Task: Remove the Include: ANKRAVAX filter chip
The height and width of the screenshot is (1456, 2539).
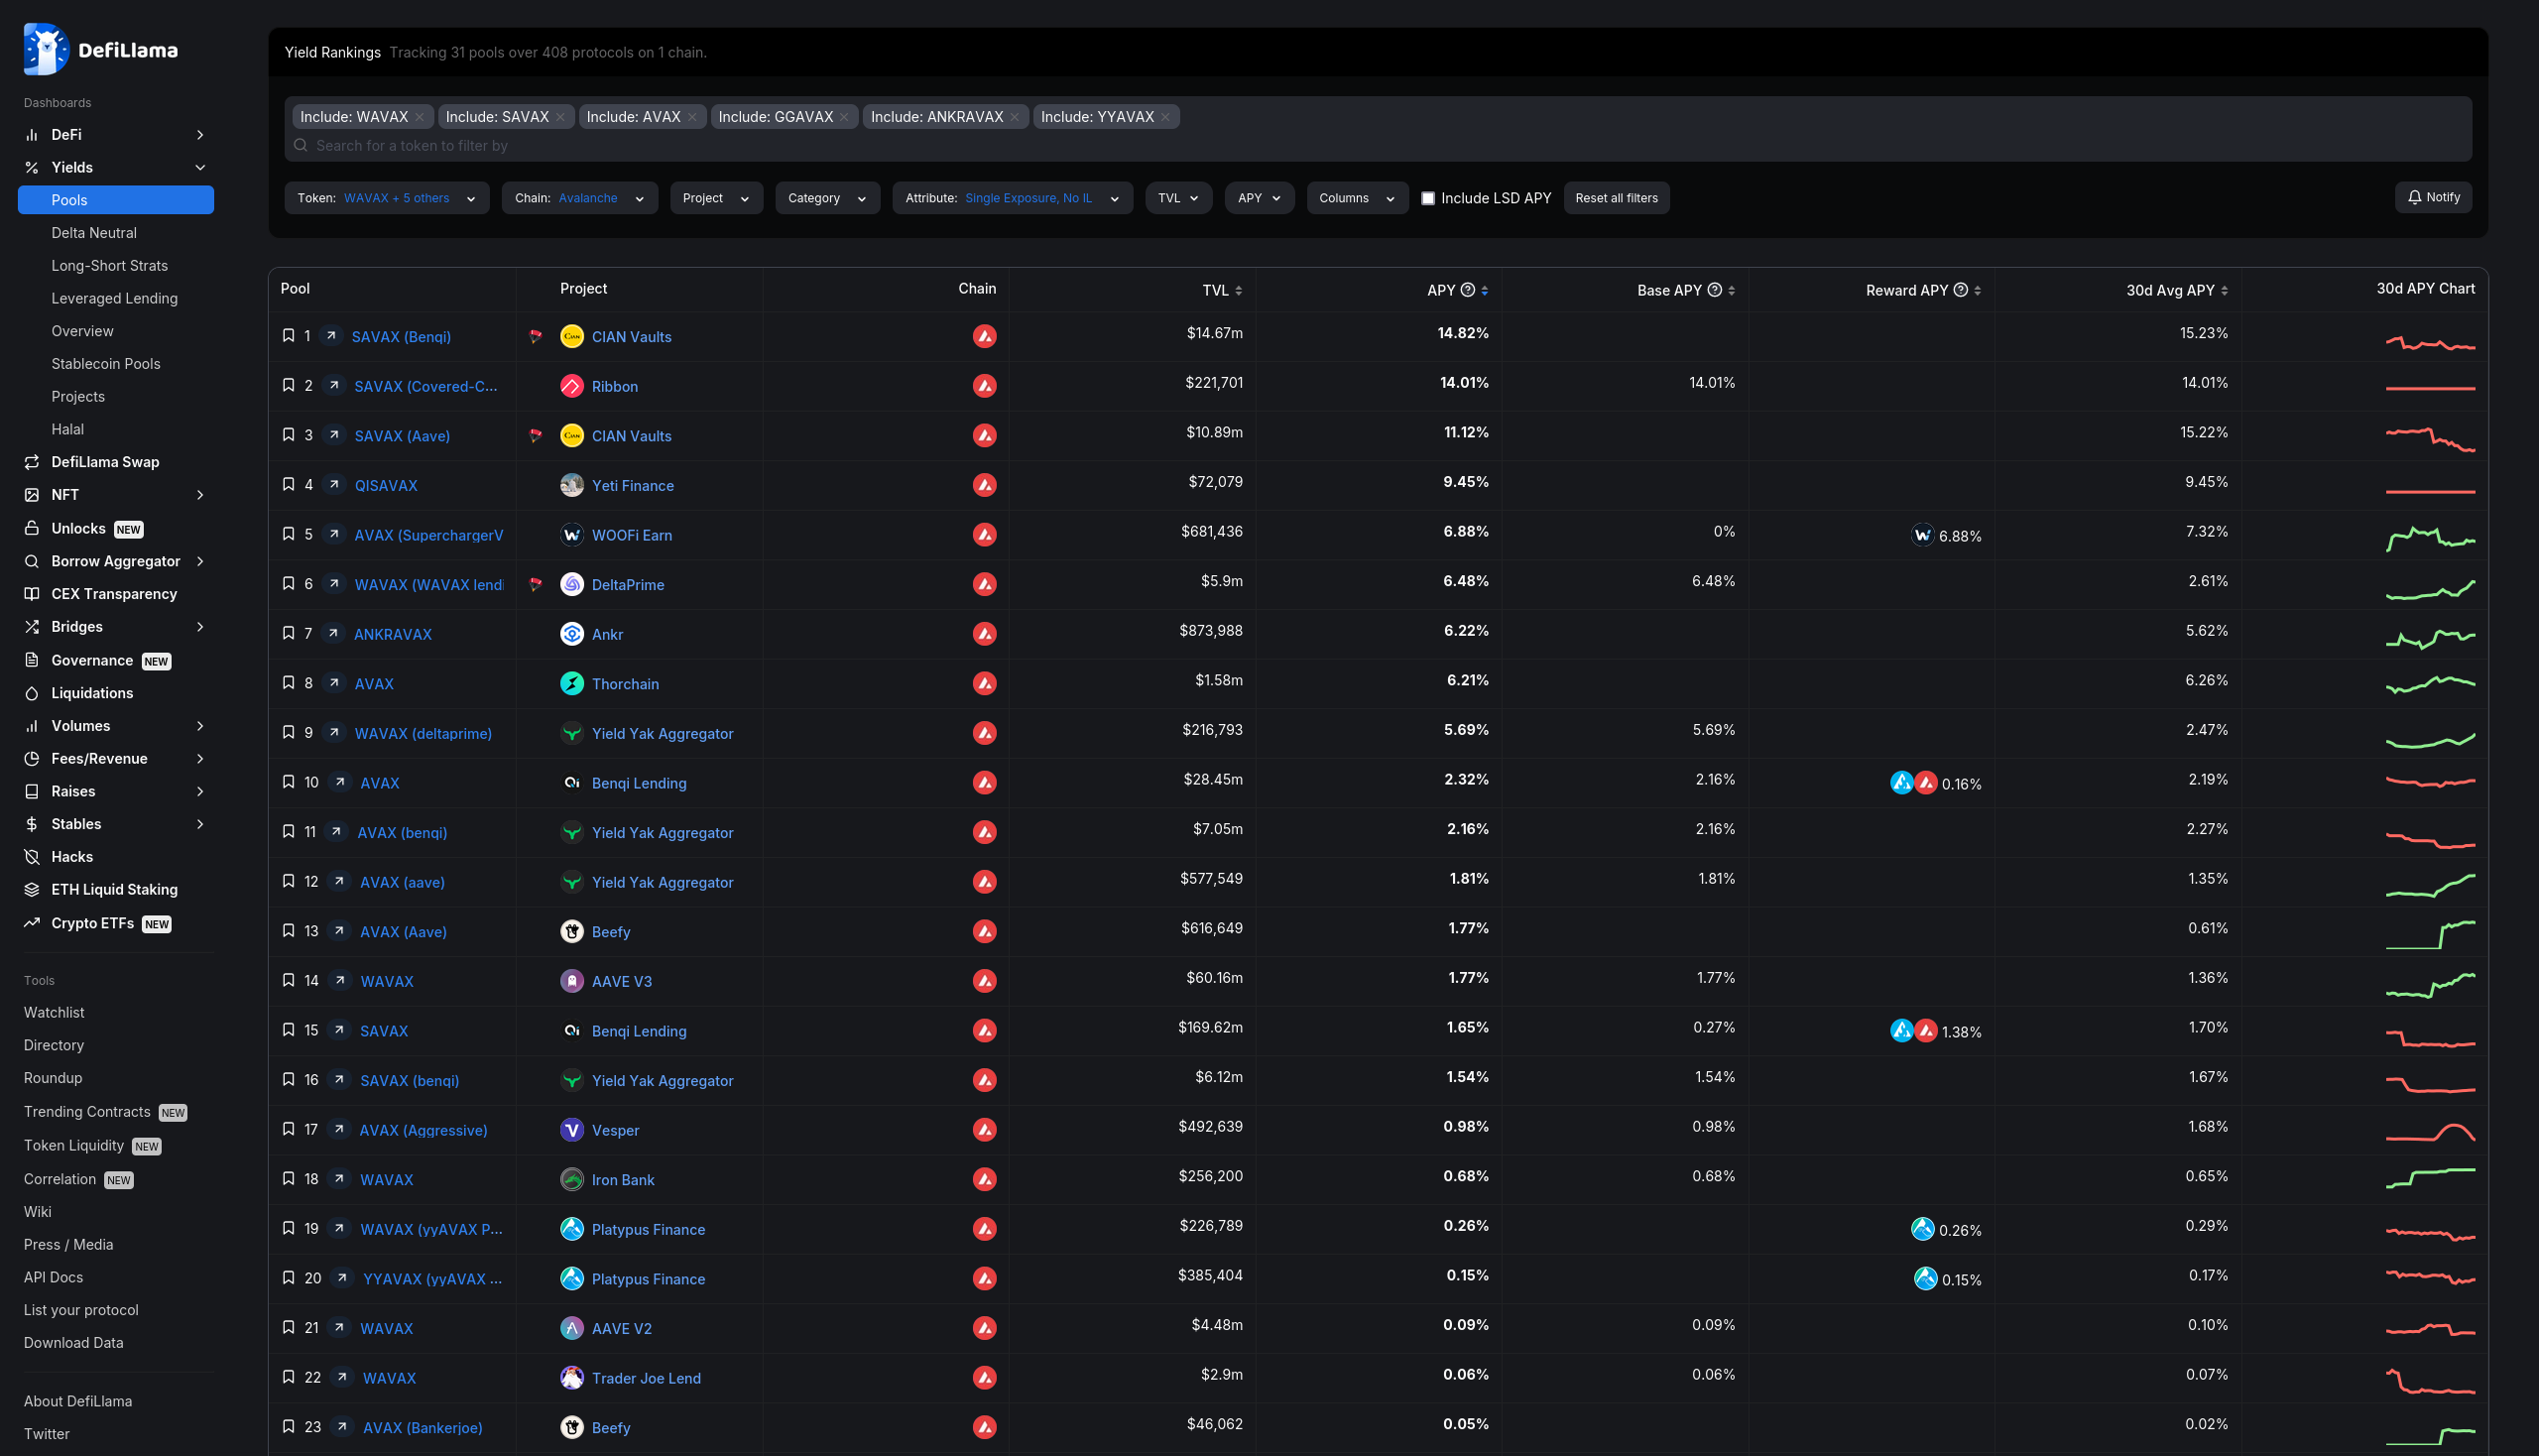Action: pos(1015,117)
